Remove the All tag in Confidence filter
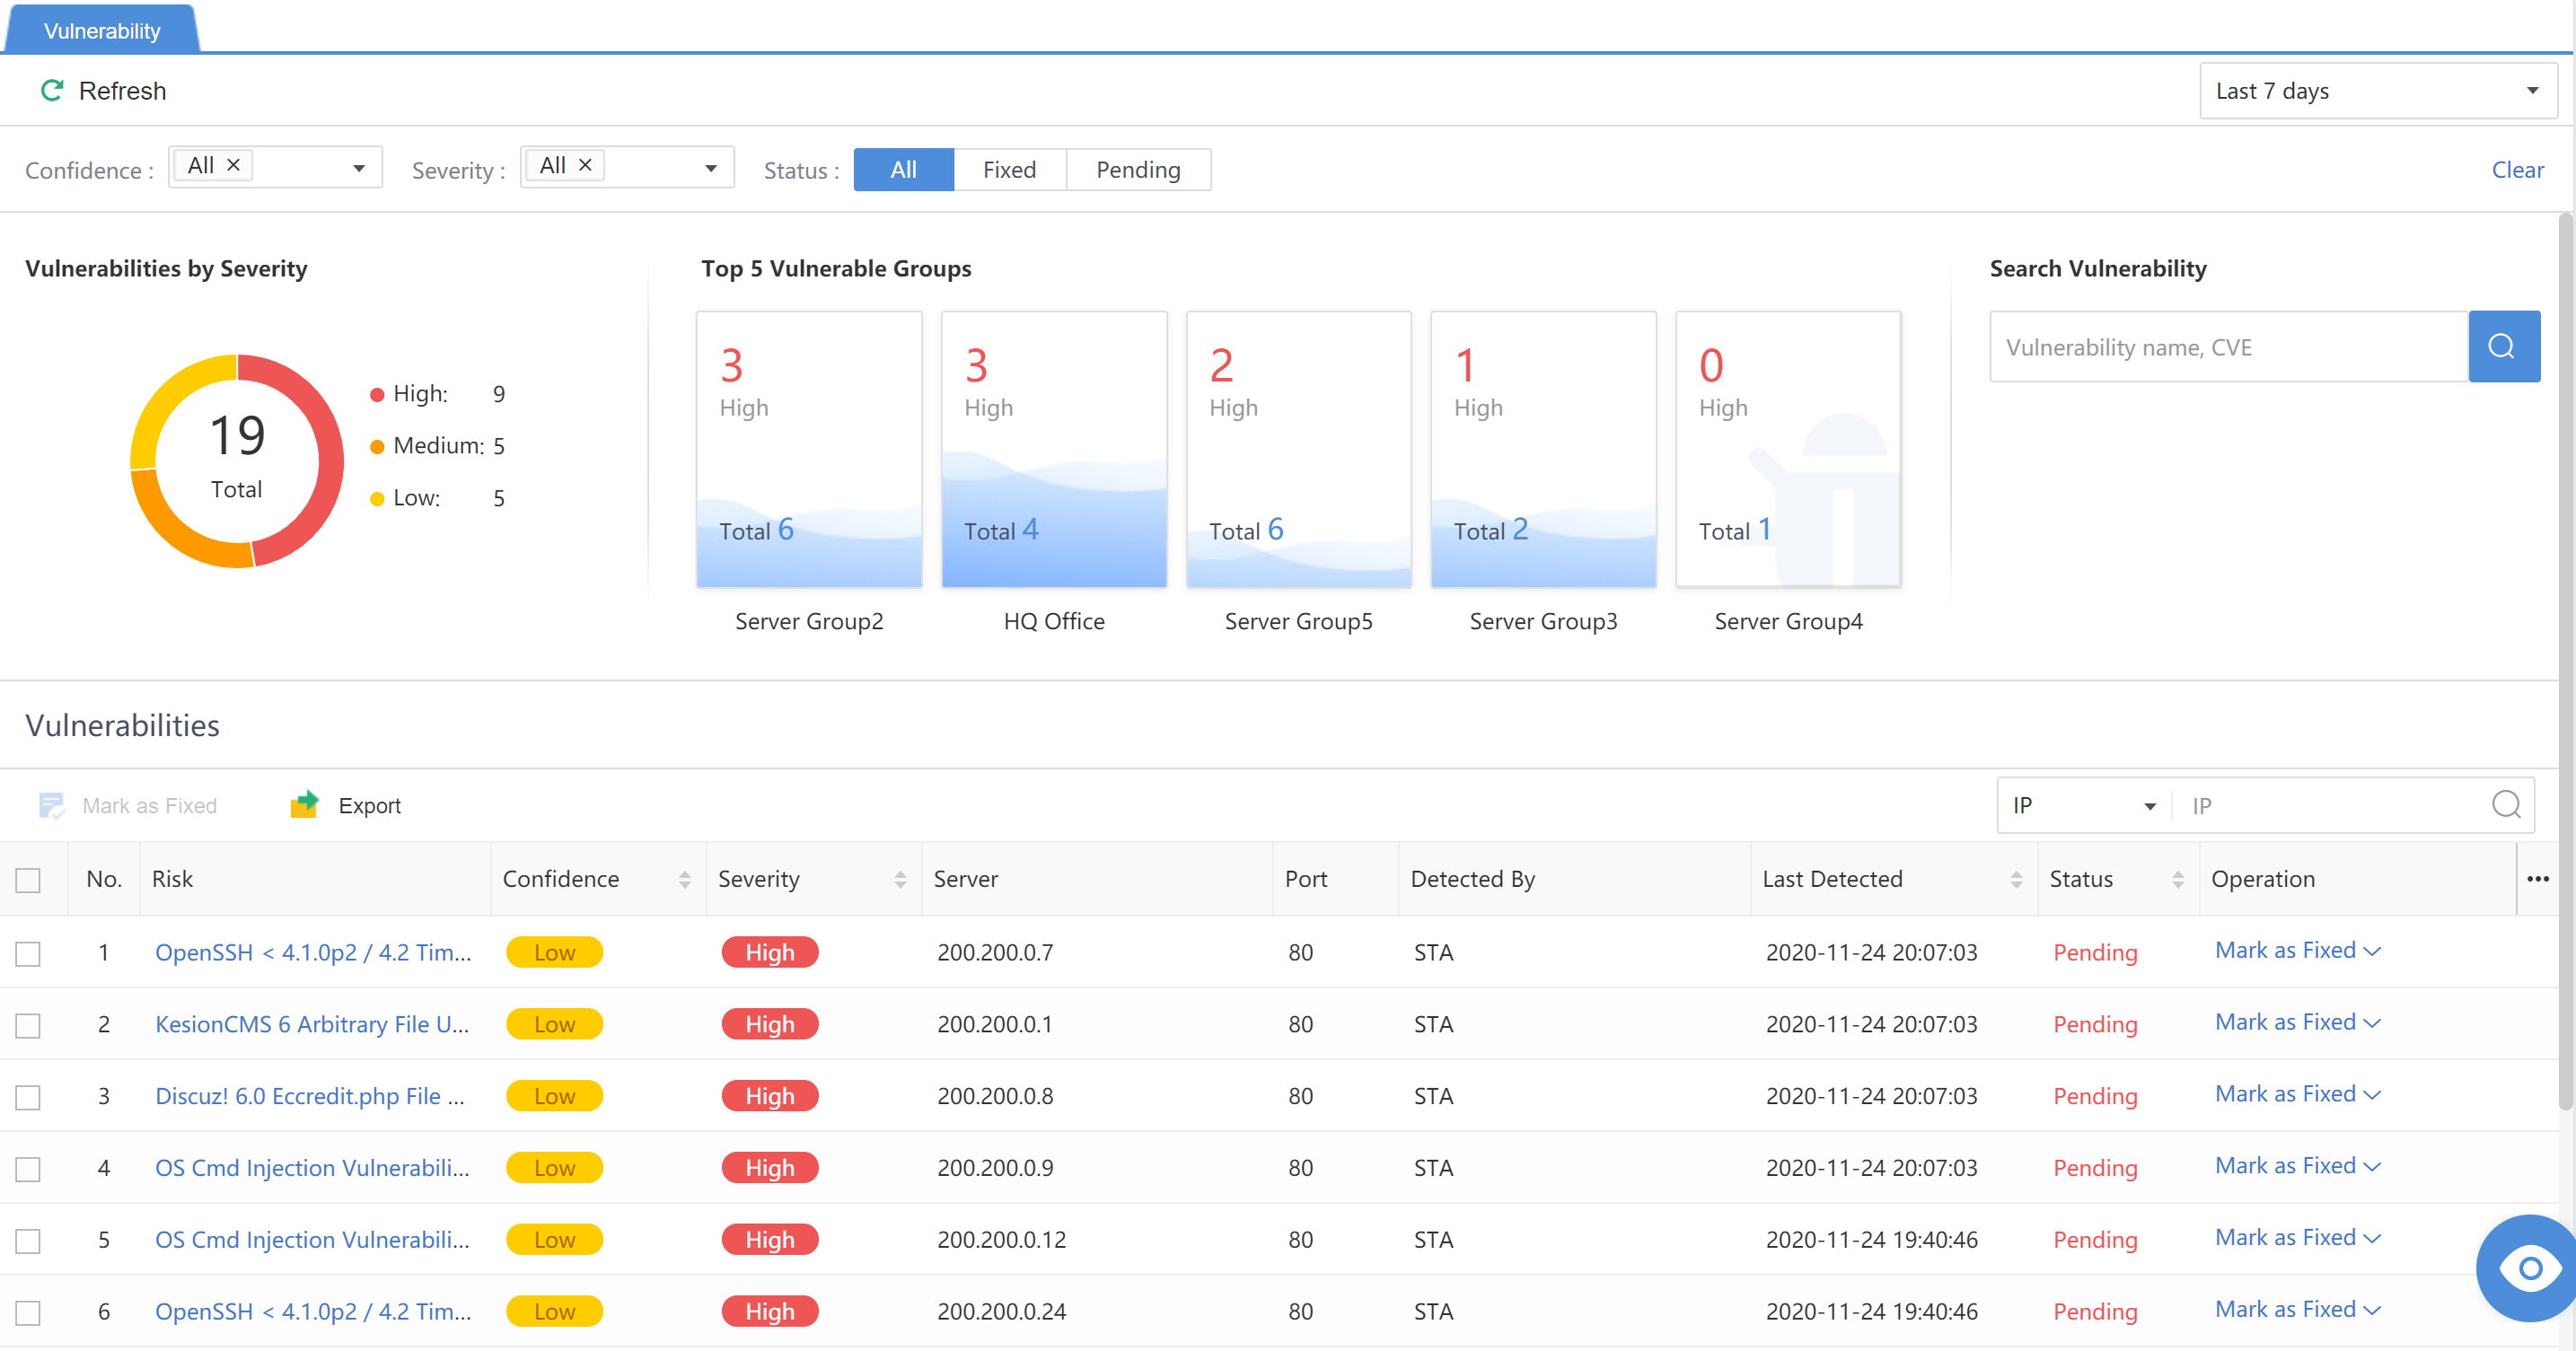The height and width of the screenshot is (1351, 2576). click(x=233, y=165)
